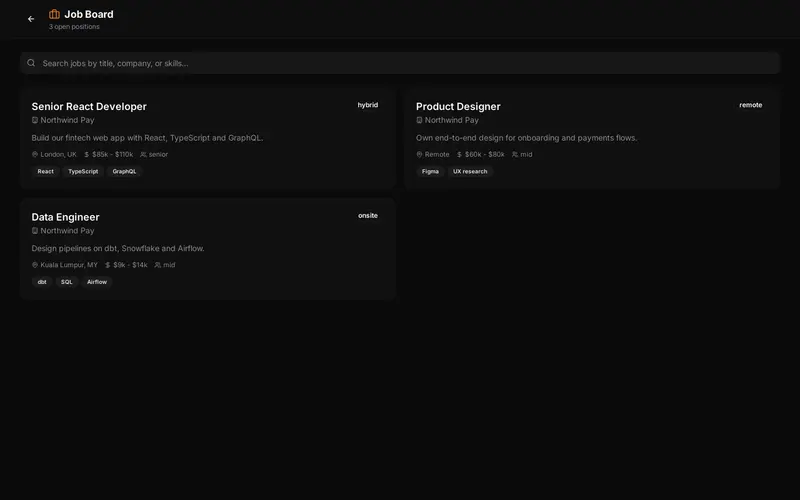Click the $85k - $110k salary text
800x500 pixels.
112,155
